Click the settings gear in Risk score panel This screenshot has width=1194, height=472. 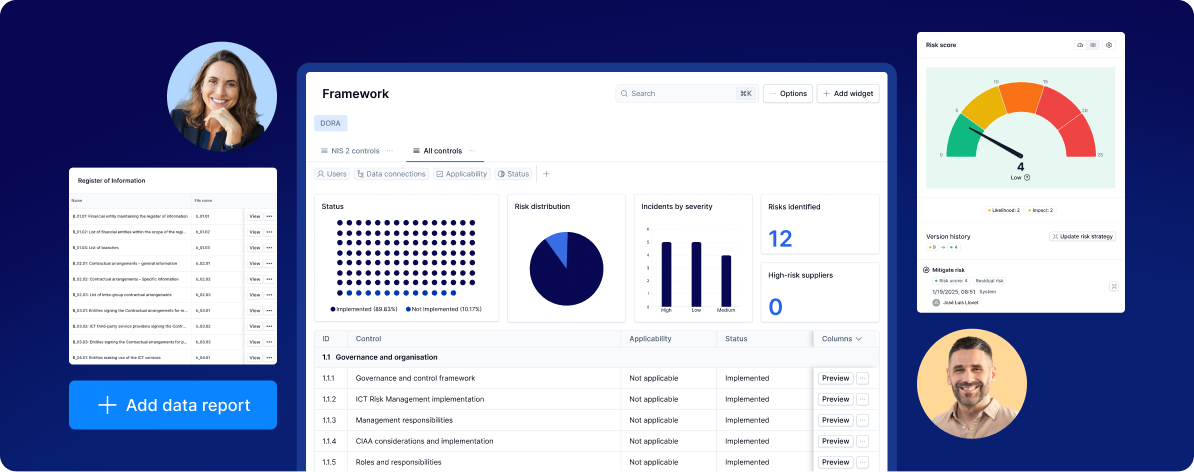1108,45
